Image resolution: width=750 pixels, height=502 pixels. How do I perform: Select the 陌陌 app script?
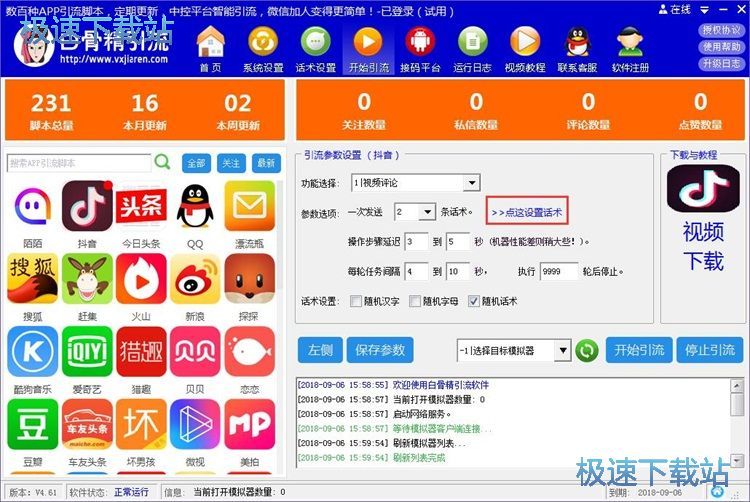(x=33, y=207)
